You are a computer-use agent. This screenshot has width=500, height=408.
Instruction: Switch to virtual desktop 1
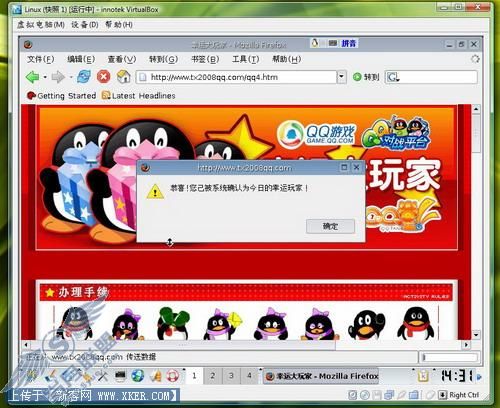click(194, 376)
